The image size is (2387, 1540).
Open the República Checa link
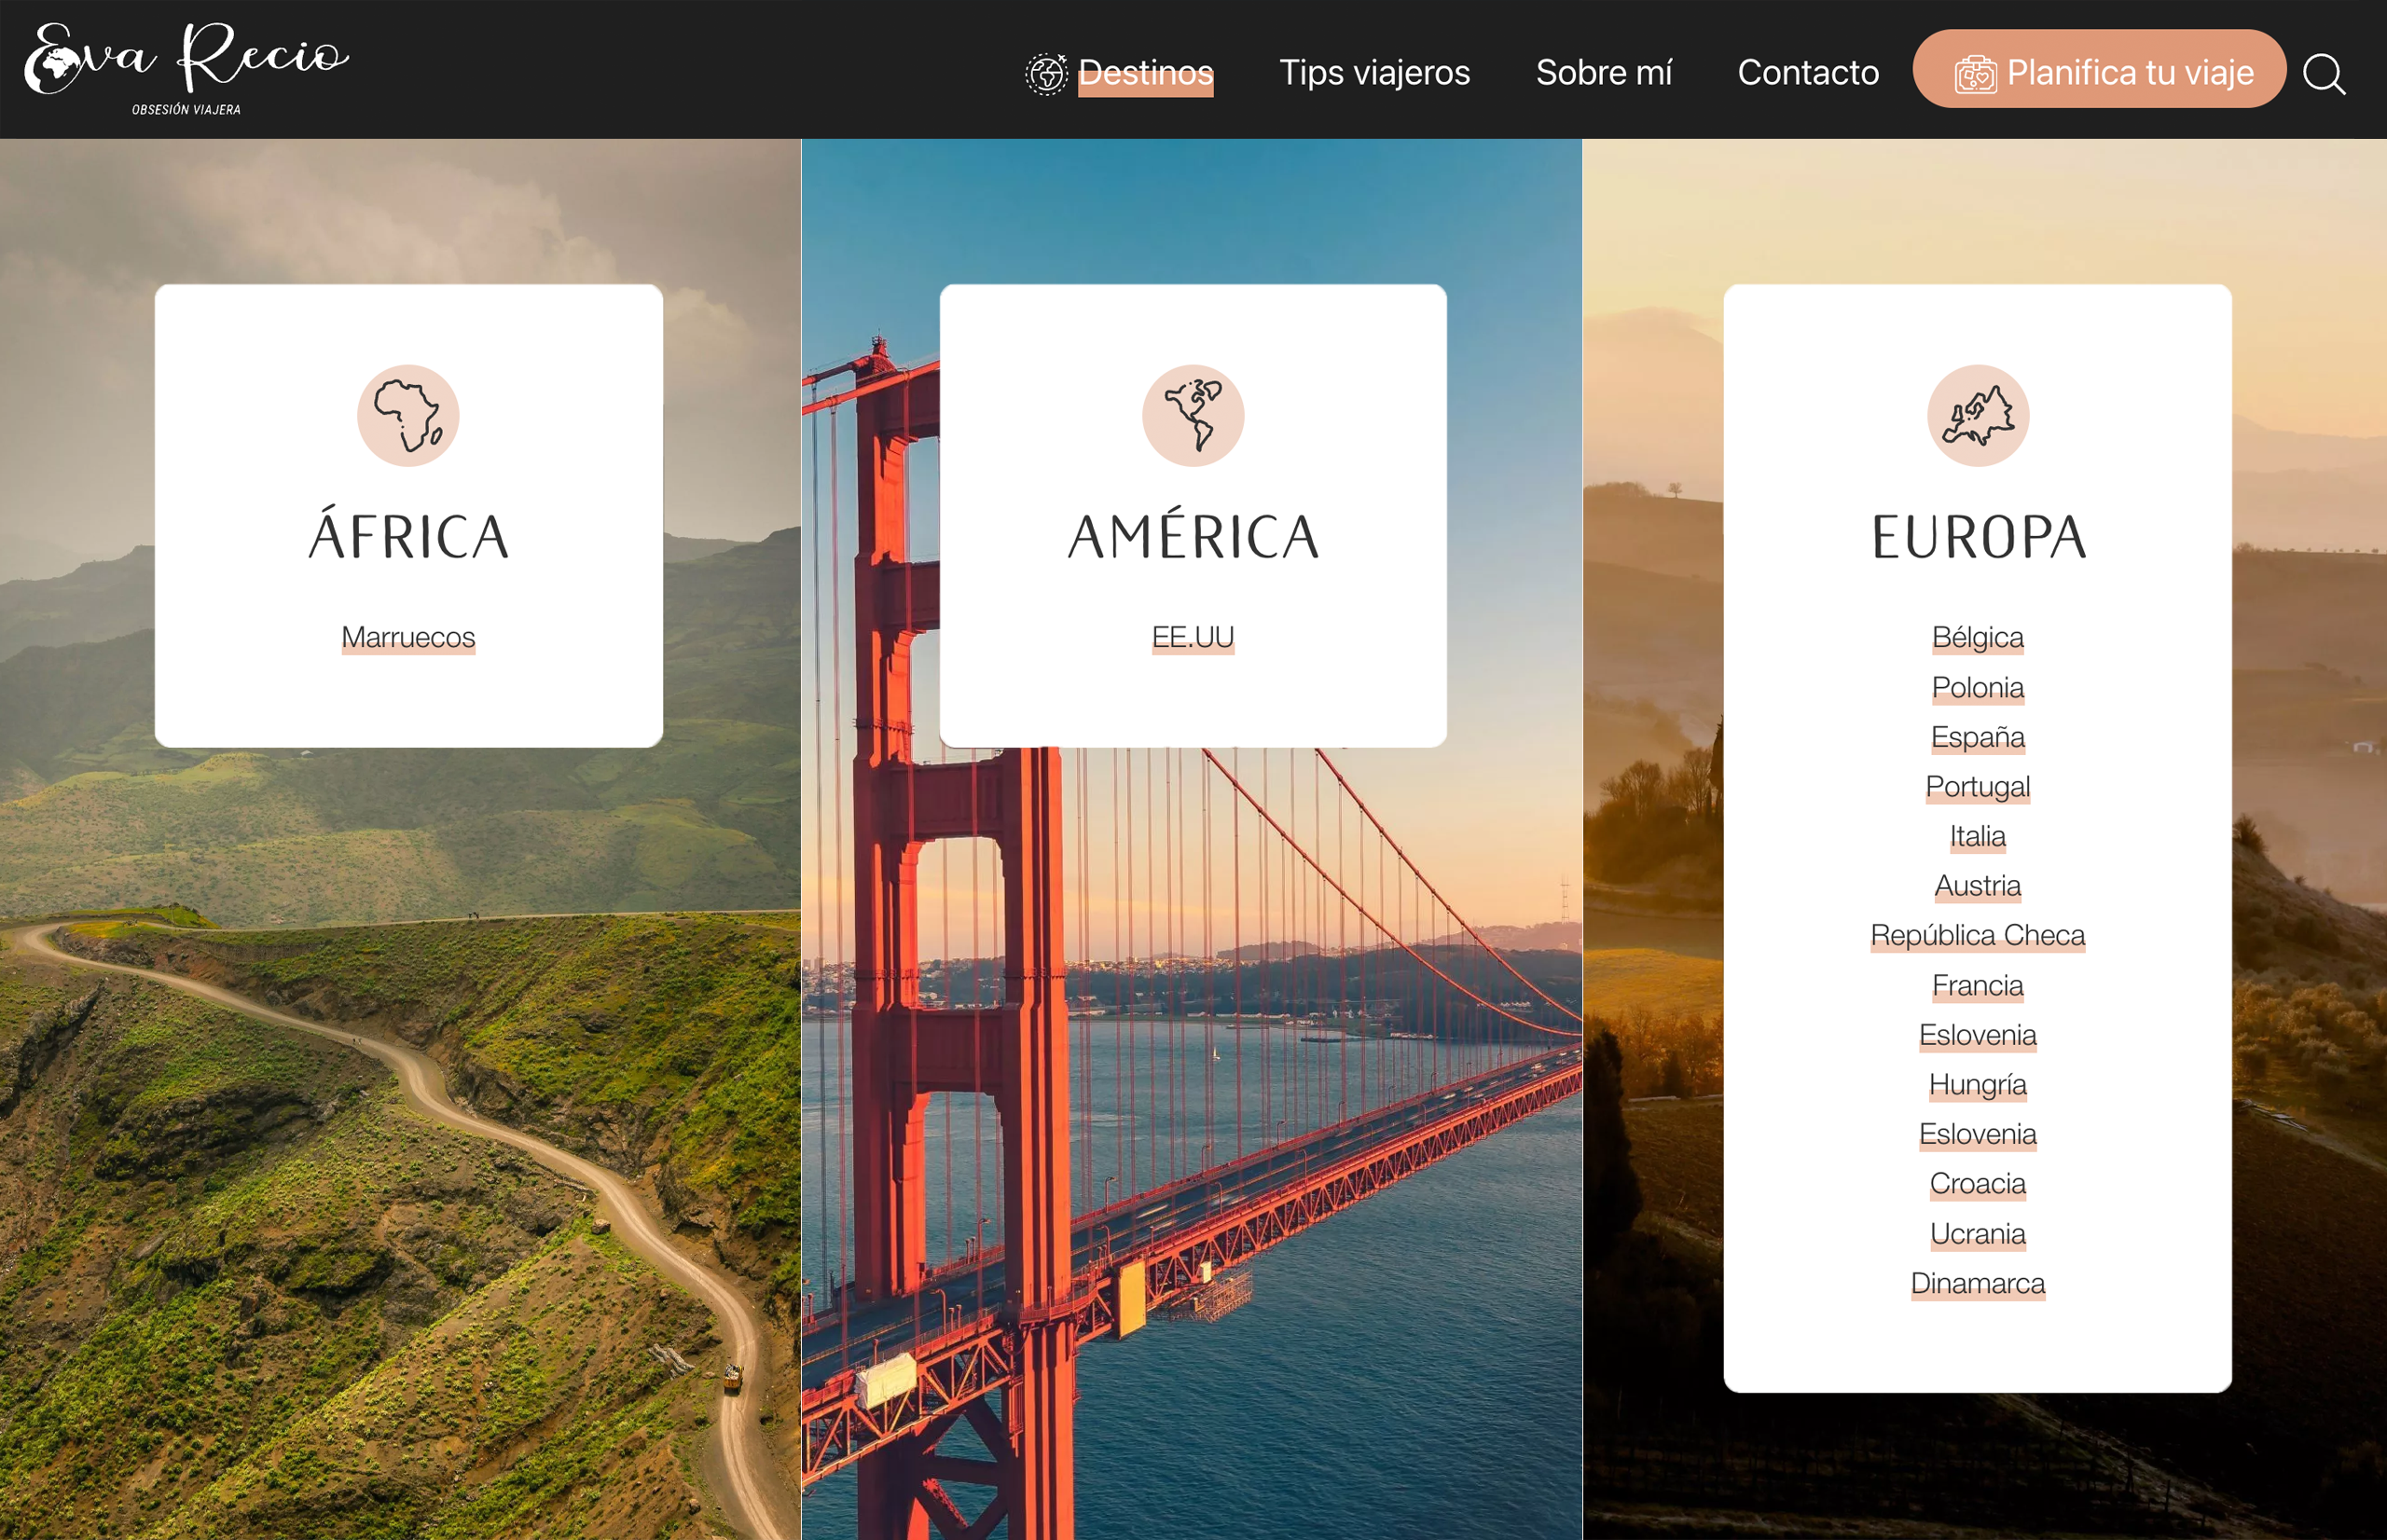[x=1978, y=935]
